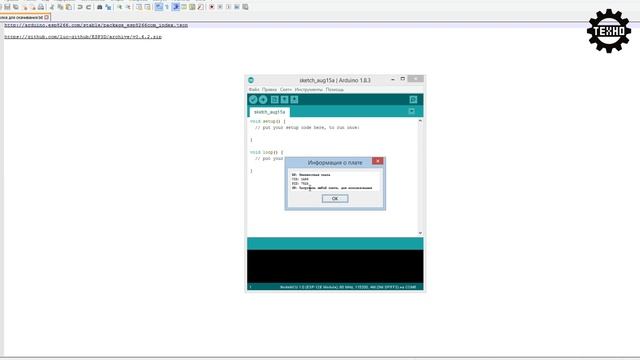Click the Cut scissors toolbar icon
The image size is (640, 360).
[x=51, y=7]
